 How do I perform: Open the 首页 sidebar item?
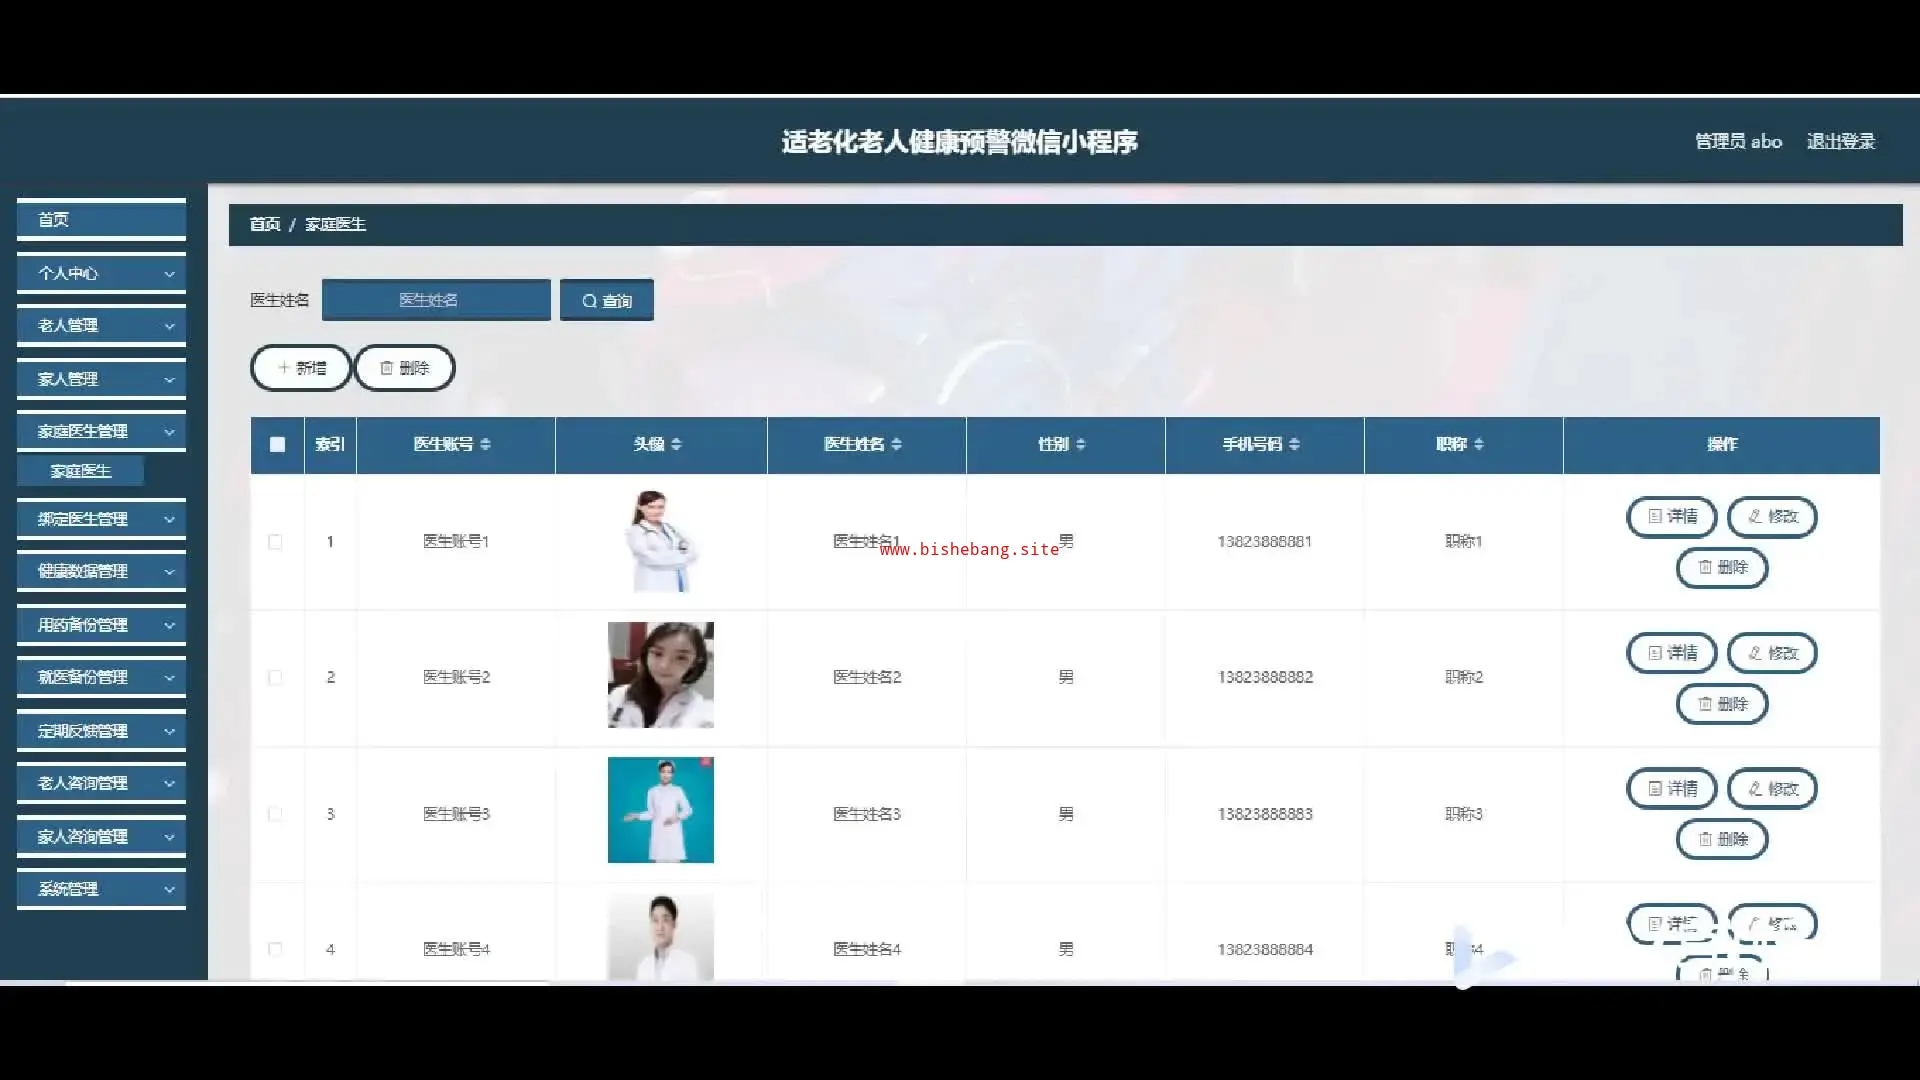coord(101,219)
